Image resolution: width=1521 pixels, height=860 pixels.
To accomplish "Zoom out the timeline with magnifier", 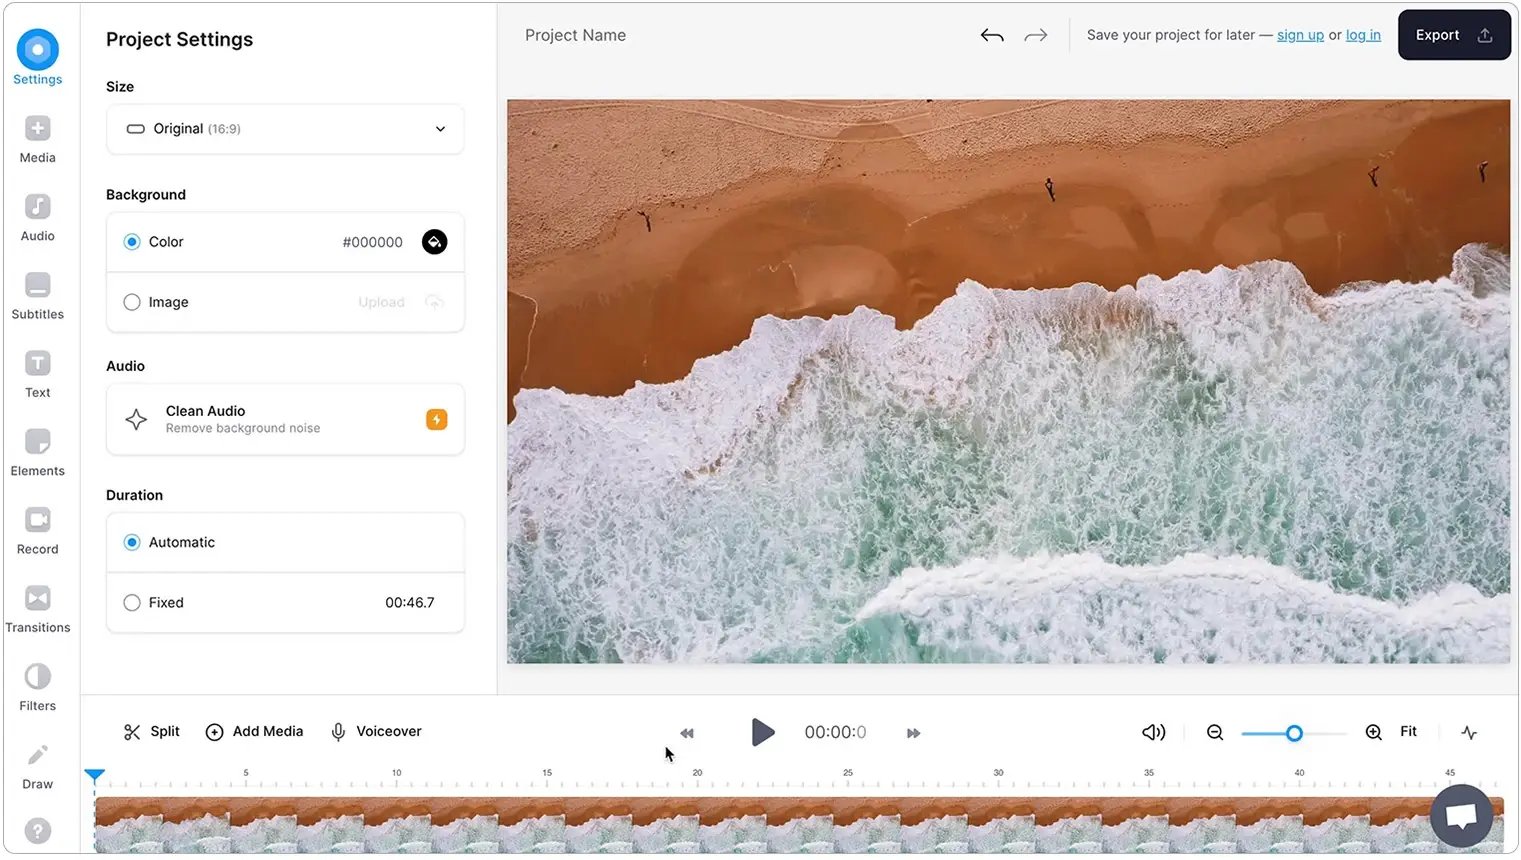I will click(x=1215, y=733).
